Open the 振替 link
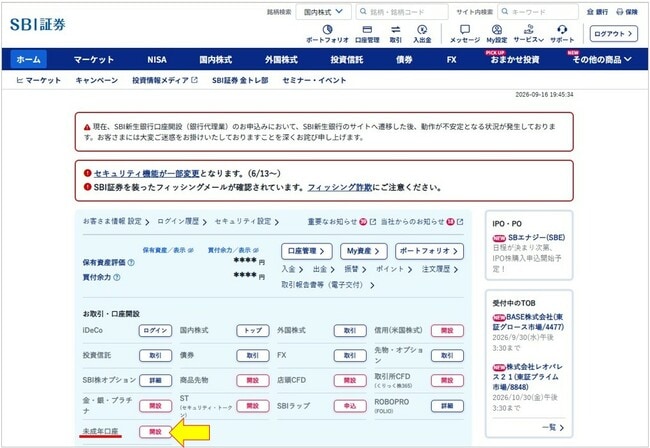The image size is (650, 448). [355, 269]
